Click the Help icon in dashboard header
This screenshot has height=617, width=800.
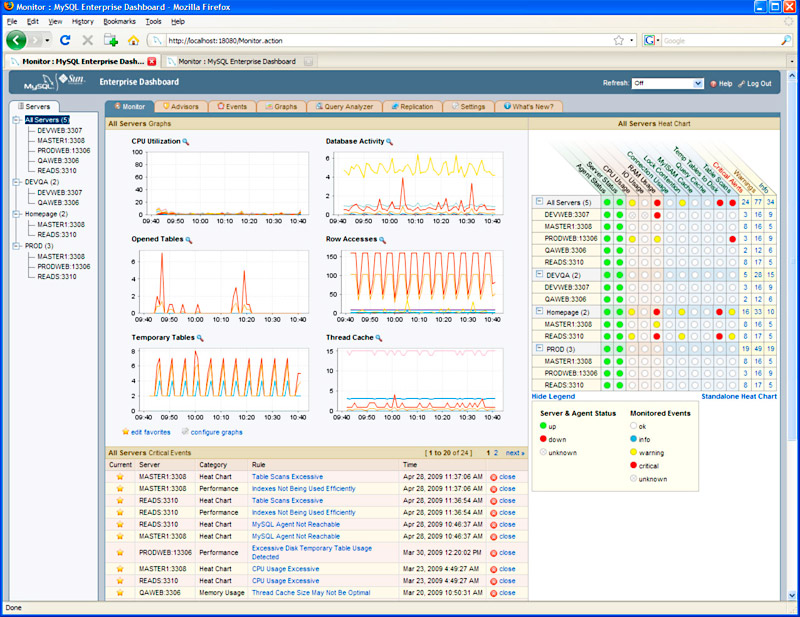click(x=713, y=84)
